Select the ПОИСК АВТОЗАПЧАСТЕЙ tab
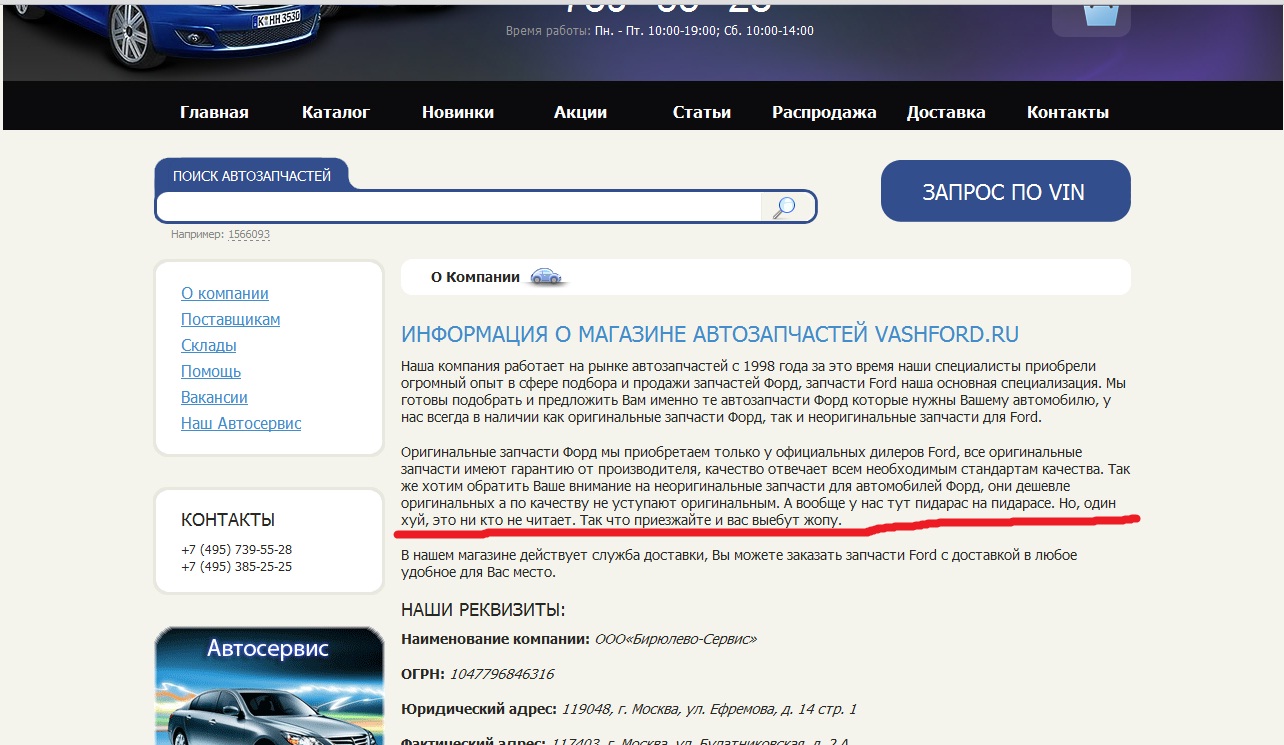This screenshot has height=745, width=1284. tap(251, 176)
